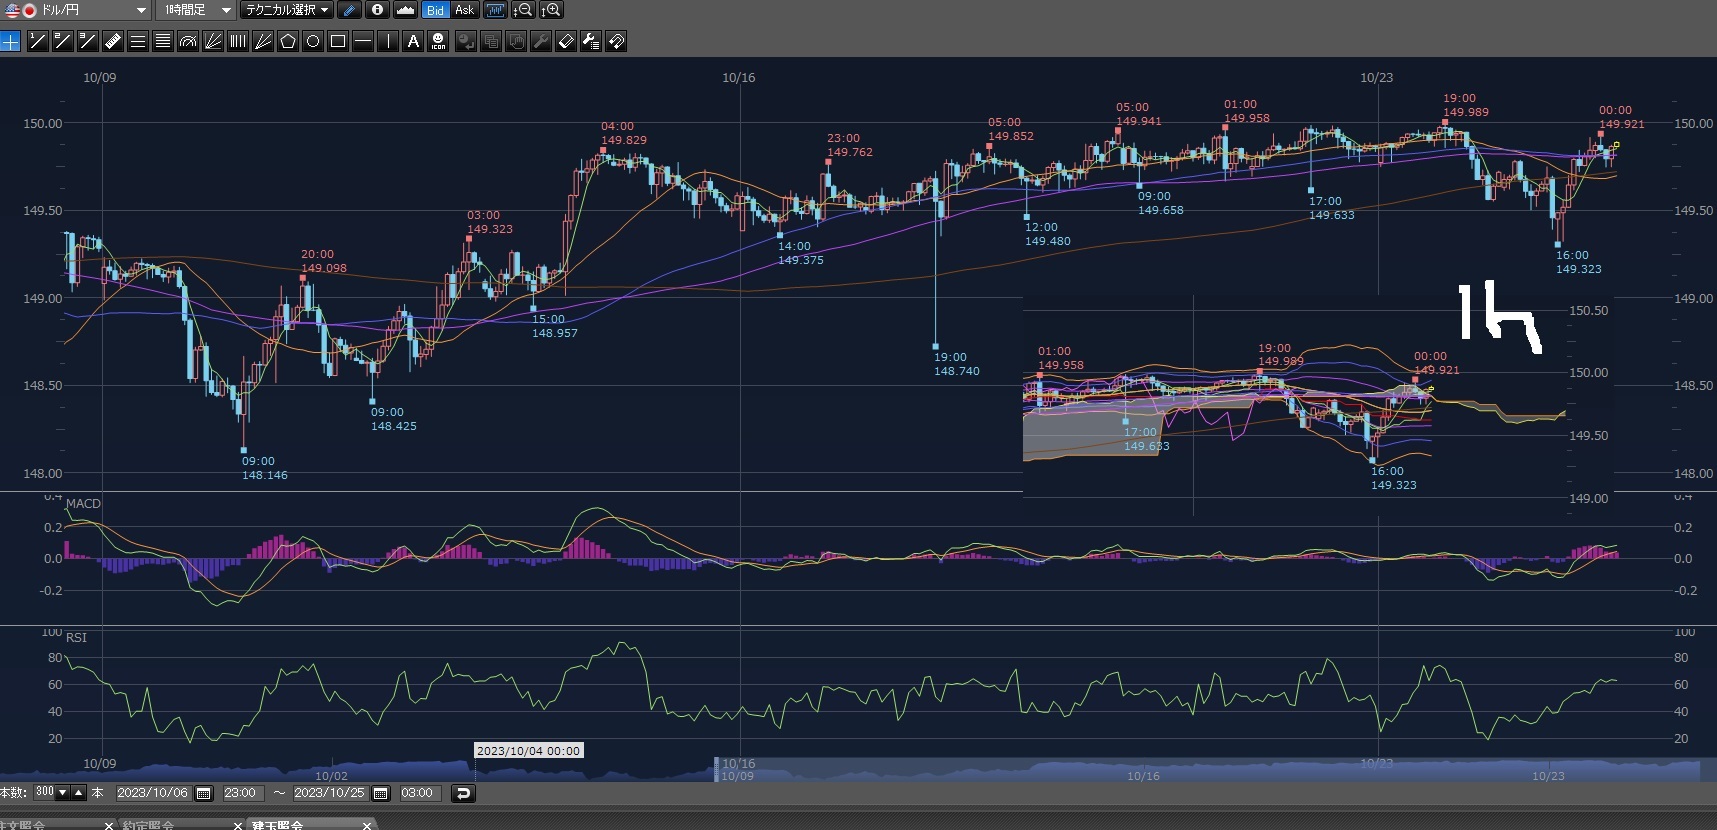Click the reset date range arrow button

tap(462, 793)
